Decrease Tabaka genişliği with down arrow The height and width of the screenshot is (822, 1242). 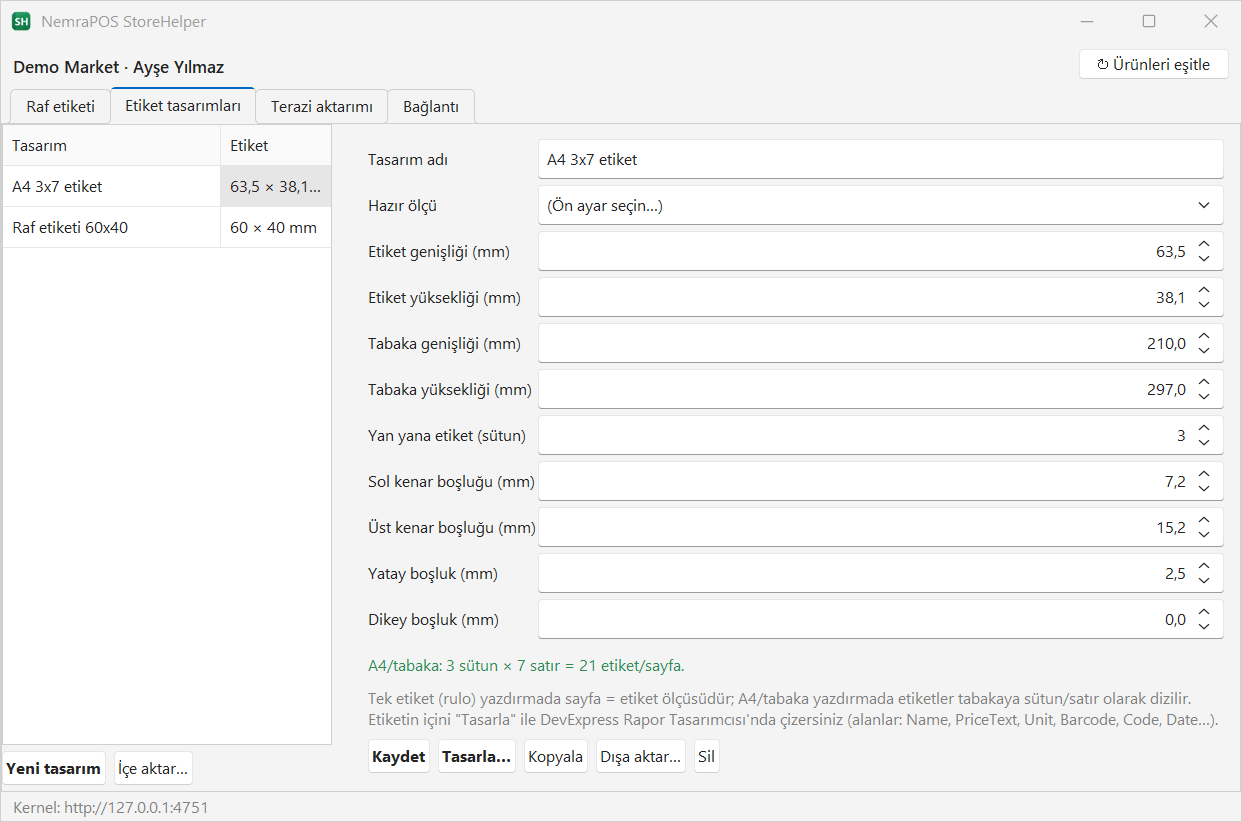[1204, 351]
